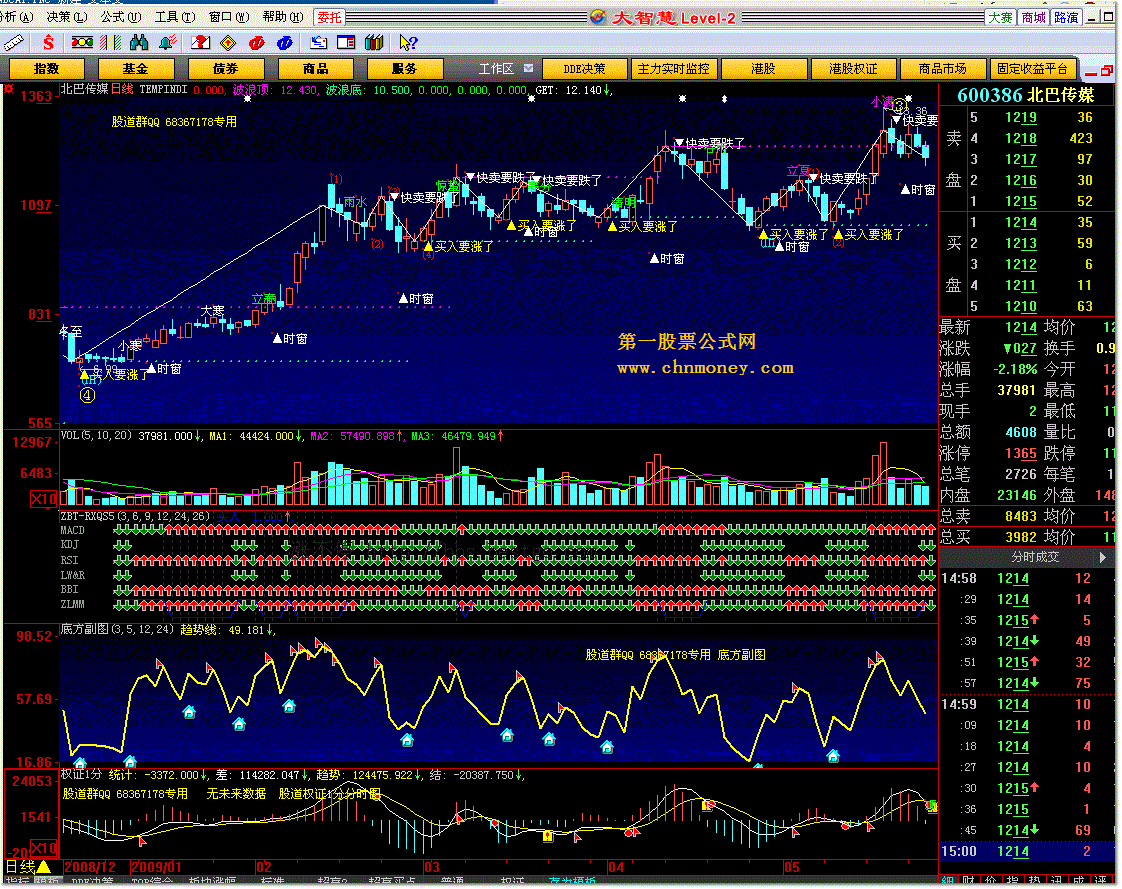Click the chart with question mark icon

point(200,43)
